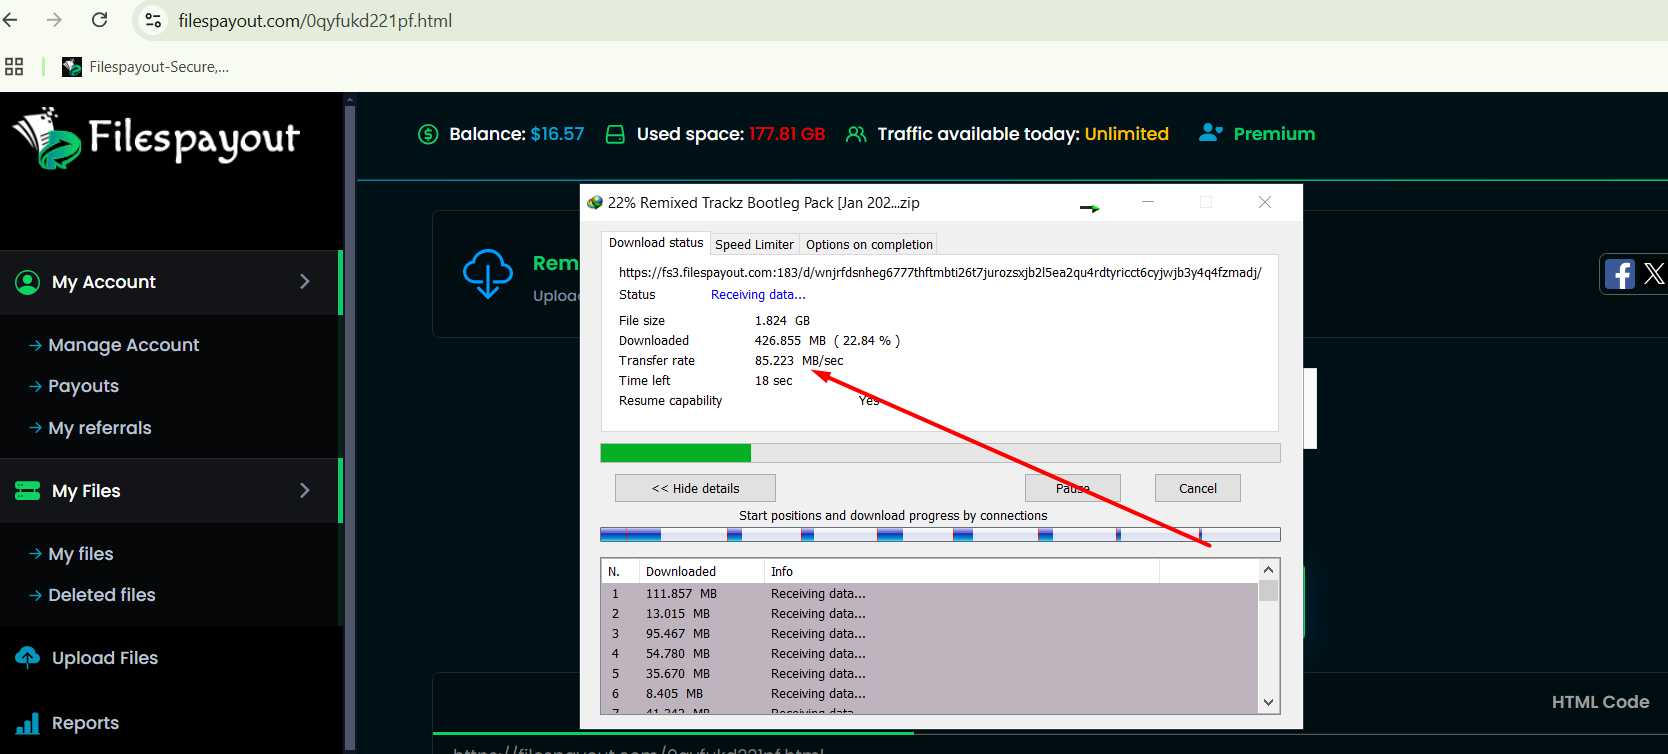Open Deleted files in sidebar
1668x754 pixels.
tap(102, 595)
